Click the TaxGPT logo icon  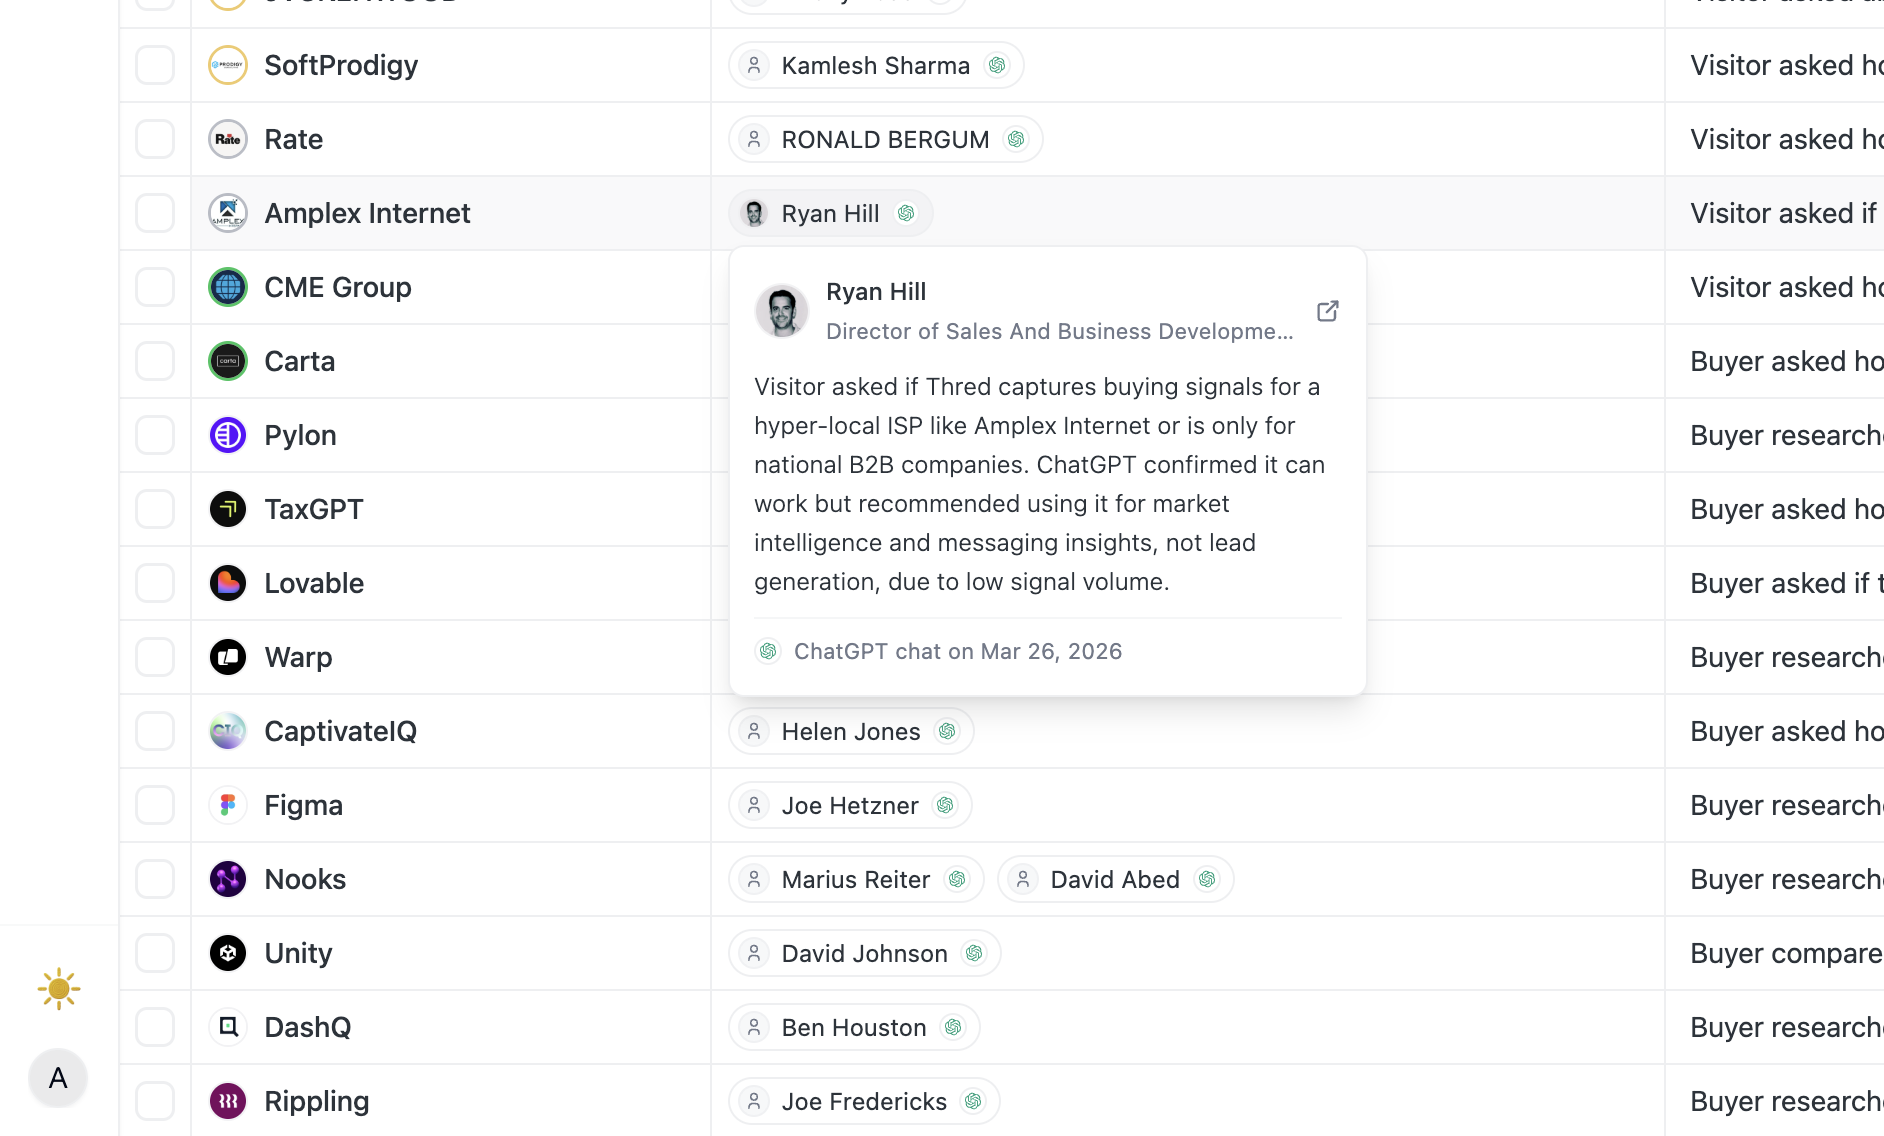point(228,509)
